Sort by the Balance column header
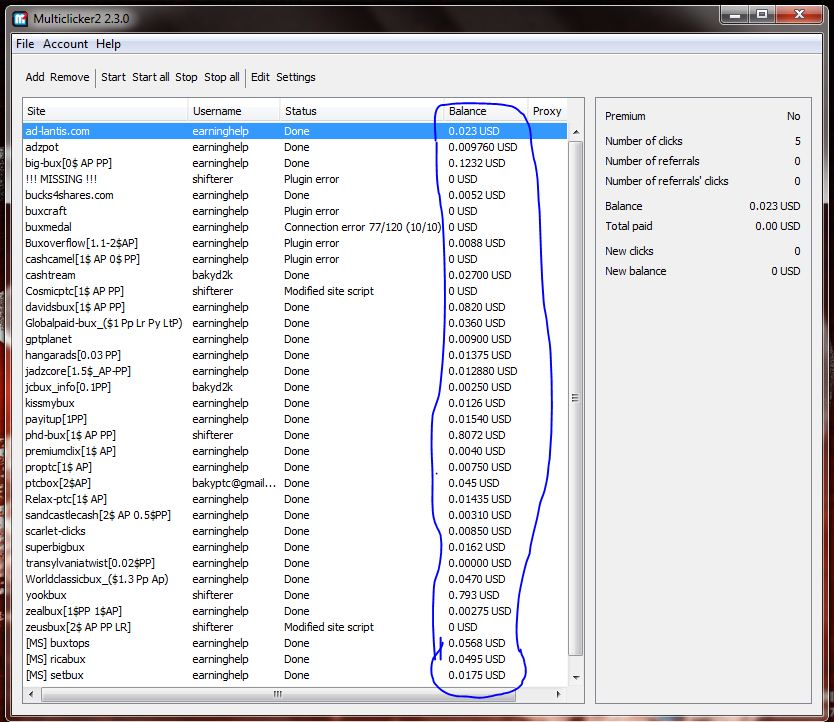 (x=486, y=111)
